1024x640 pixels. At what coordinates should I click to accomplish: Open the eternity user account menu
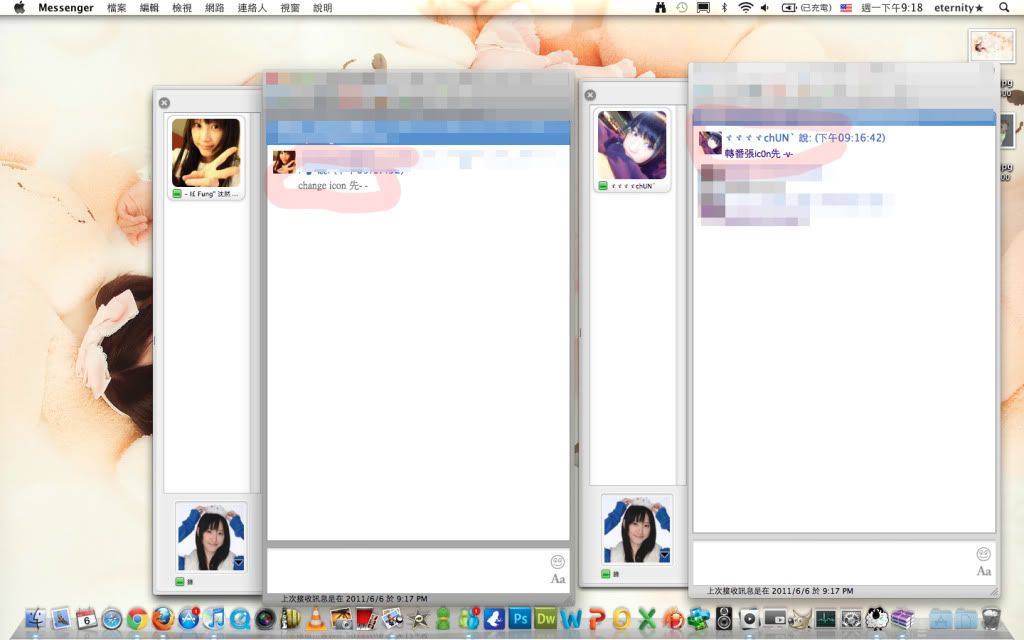click(x=958, y=8)
